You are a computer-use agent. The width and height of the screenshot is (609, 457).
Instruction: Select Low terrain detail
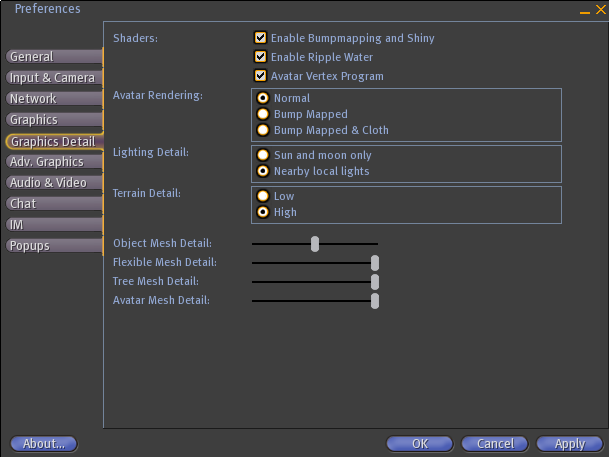[263, 196]
